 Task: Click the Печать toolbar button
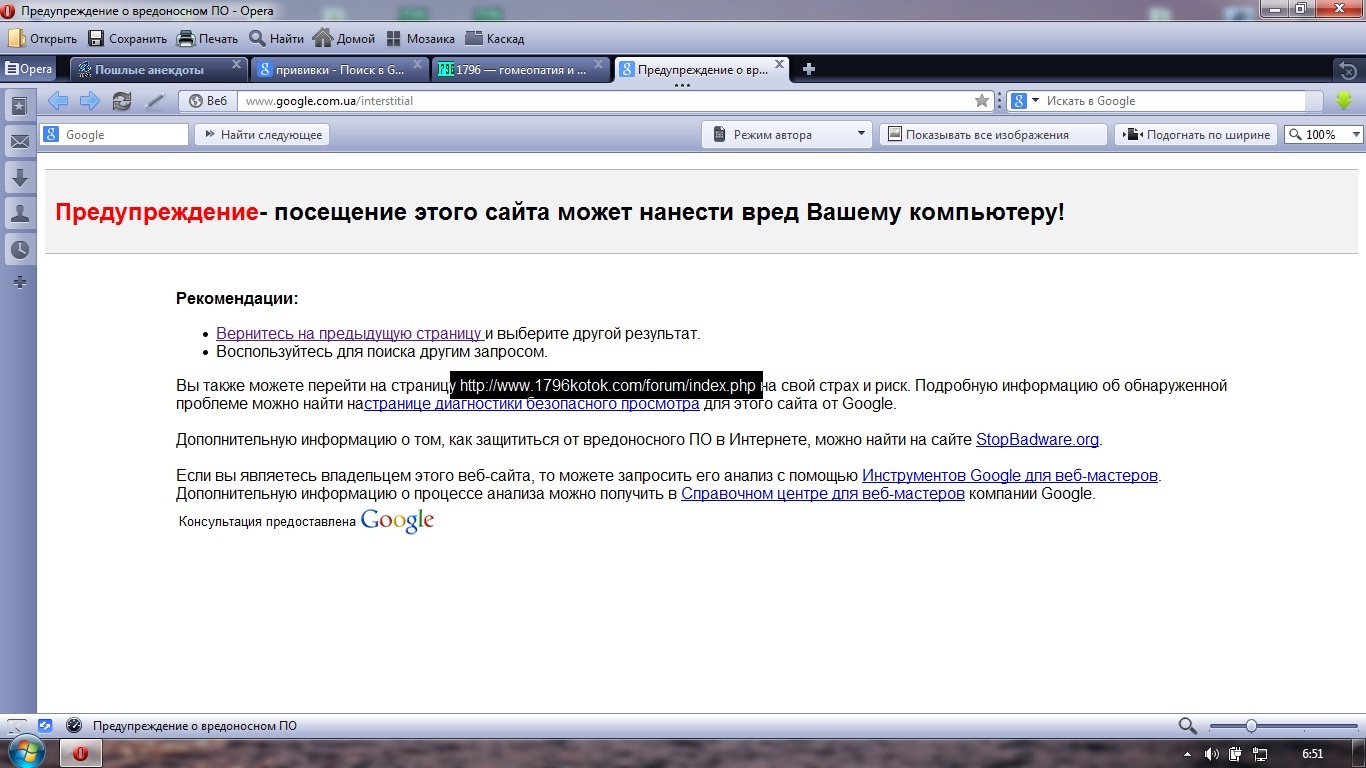point(208,39)
